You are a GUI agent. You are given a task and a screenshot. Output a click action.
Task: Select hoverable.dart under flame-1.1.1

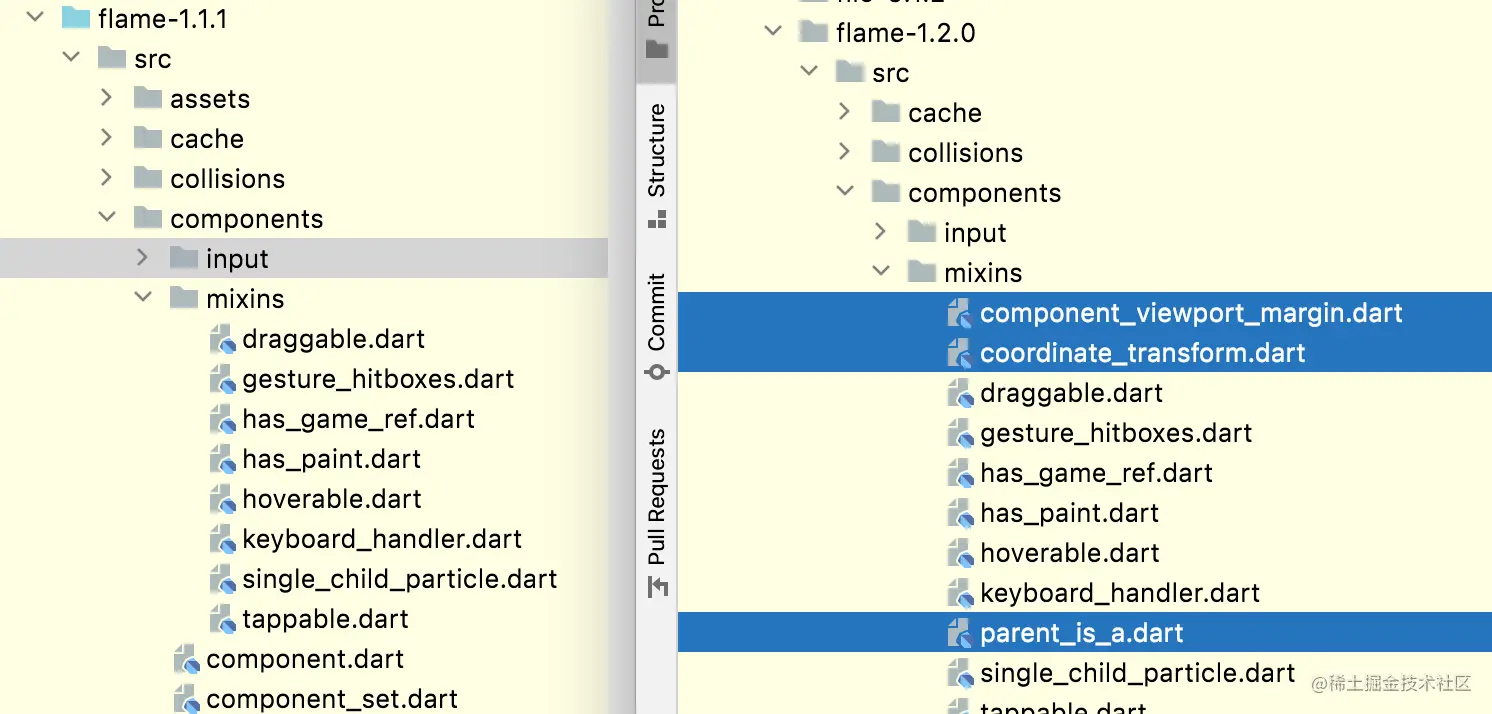click(332, 499)
